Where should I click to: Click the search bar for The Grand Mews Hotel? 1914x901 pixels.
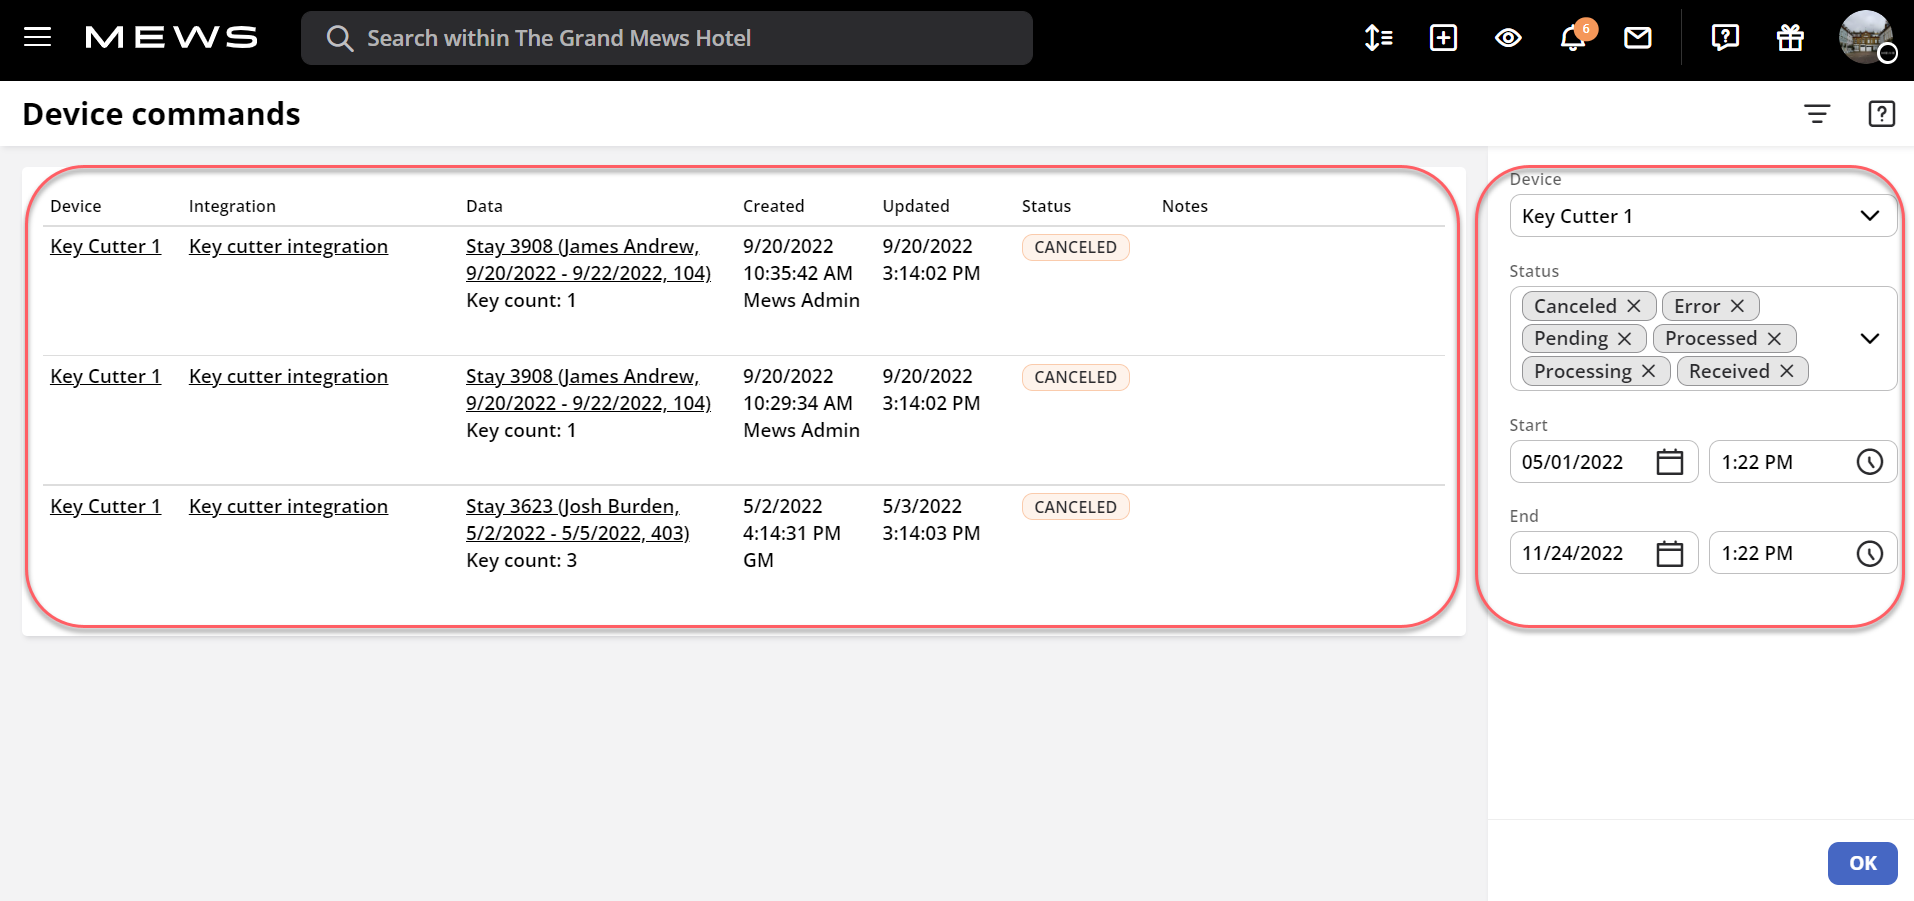tap(667, 38)
